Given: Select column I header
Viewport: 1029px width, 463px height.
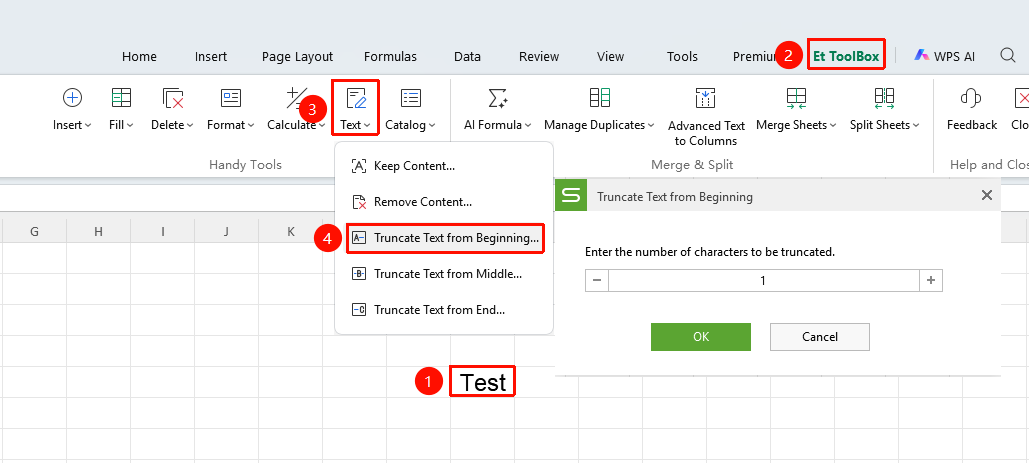Looking at the screenshot, I should 162,231.
